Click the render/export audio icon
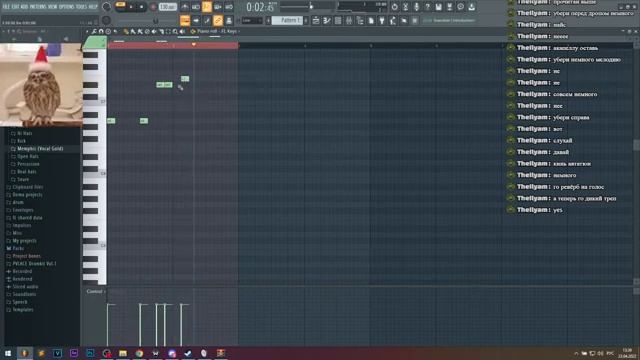Viewport: 640px width, 360px height. tap(449, 7)
